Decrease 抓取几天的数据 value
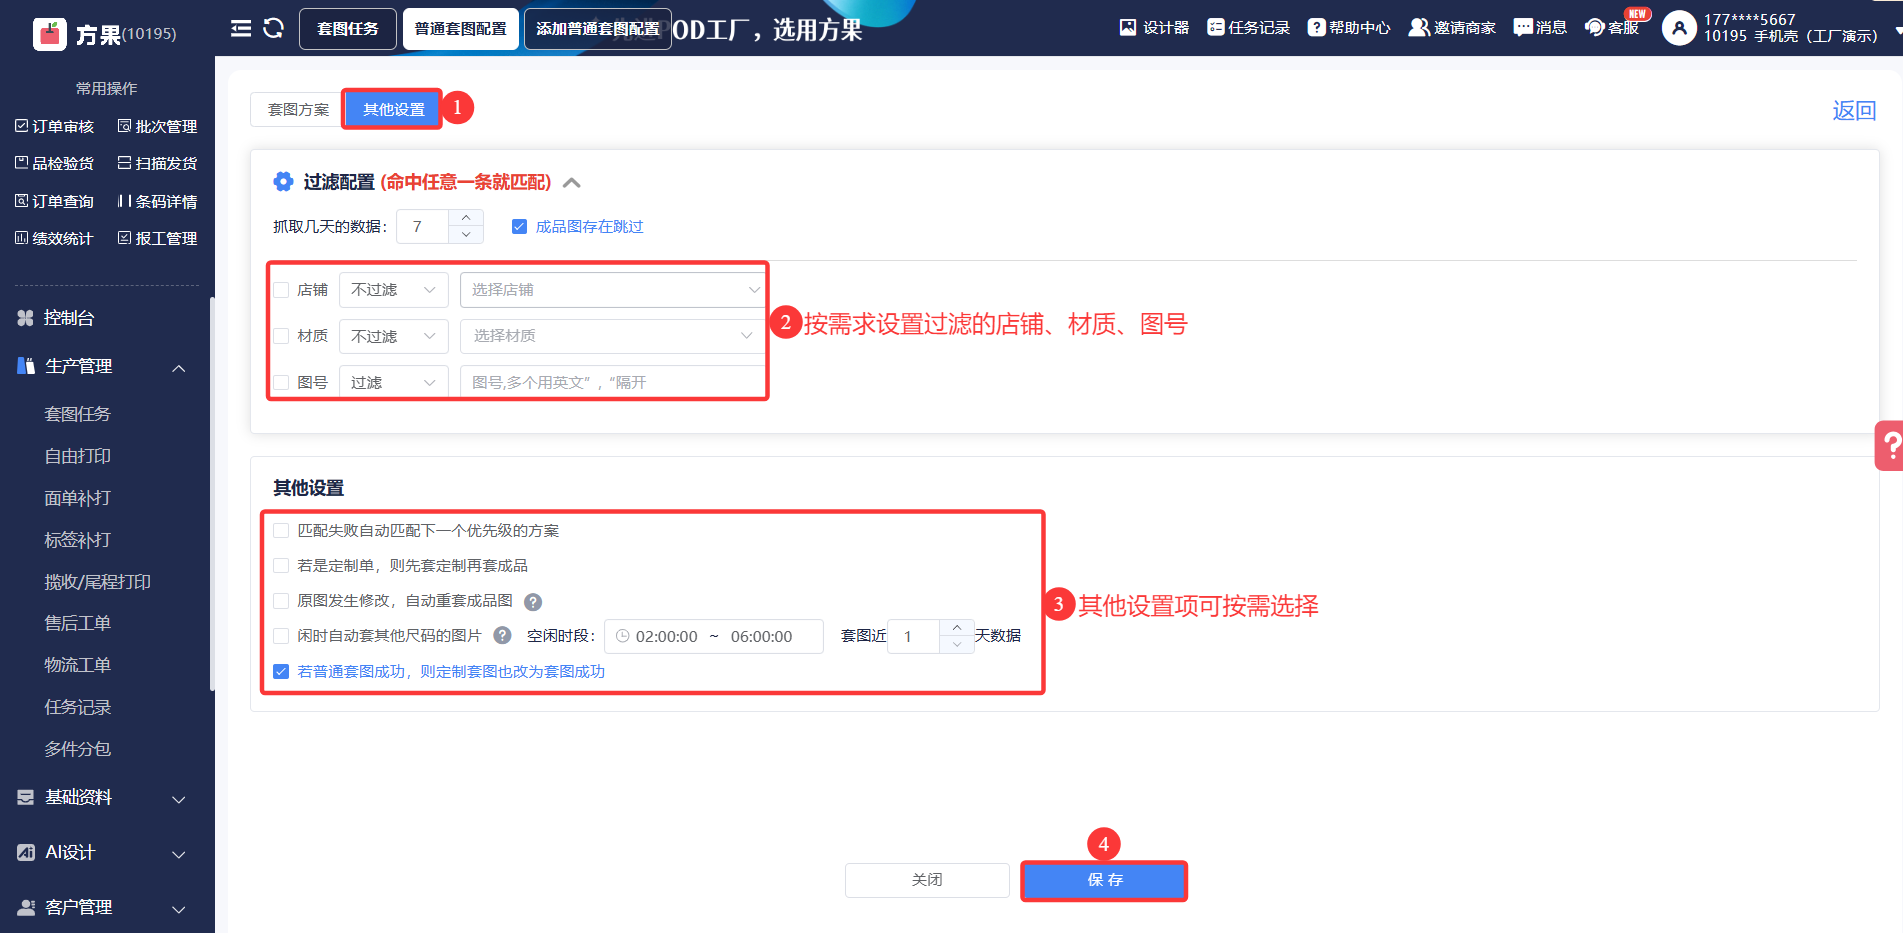 [466, 235]
